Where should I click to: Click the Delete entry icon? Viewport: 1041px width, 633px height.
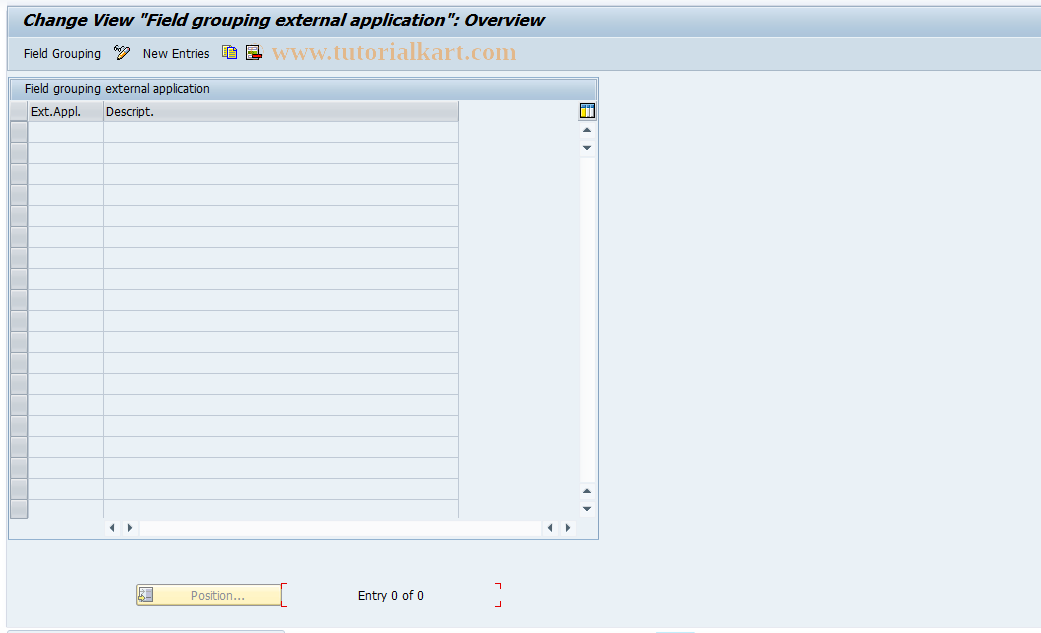[254, 52]
